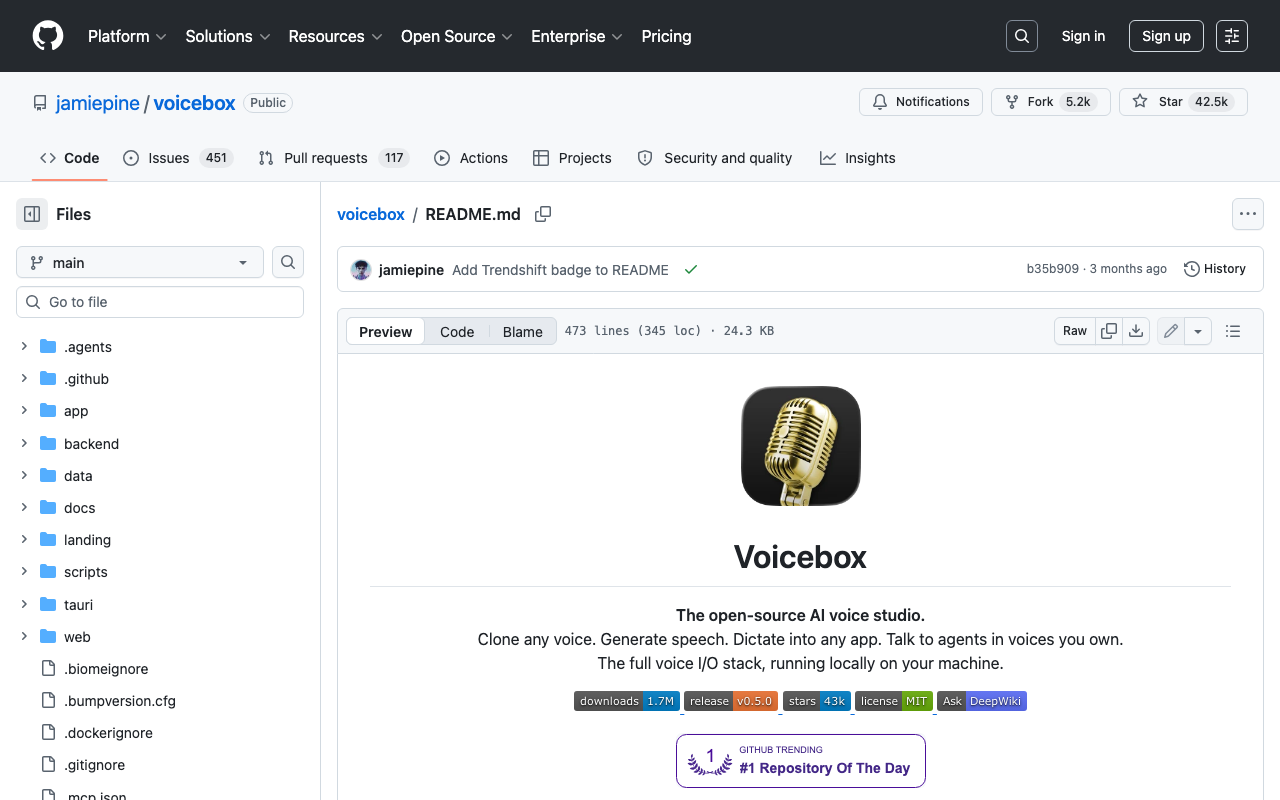Screen dimensions: 1280x800
Task: View the green commit status checkmark
Action: pos(690,270)
